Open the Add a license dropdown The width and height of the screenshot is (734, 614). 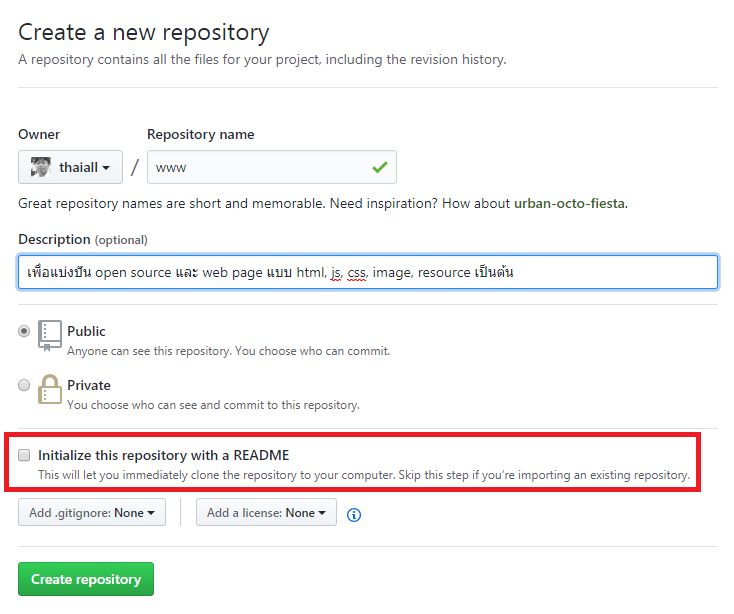[x=266, y=512]
